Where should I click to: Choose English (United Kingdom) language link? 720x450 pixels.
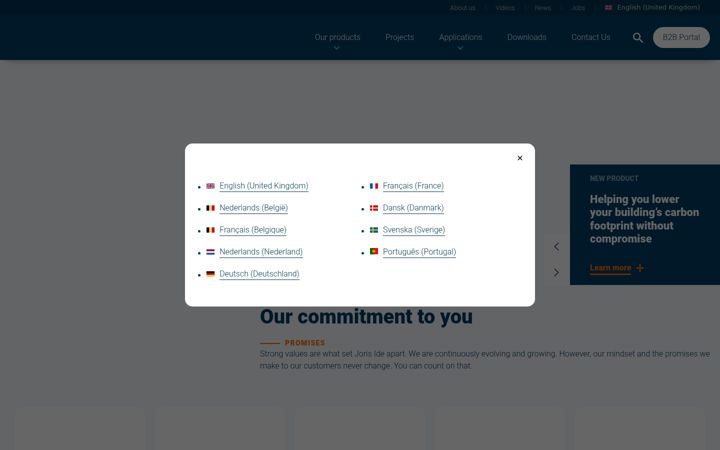[x=264, y=186]
